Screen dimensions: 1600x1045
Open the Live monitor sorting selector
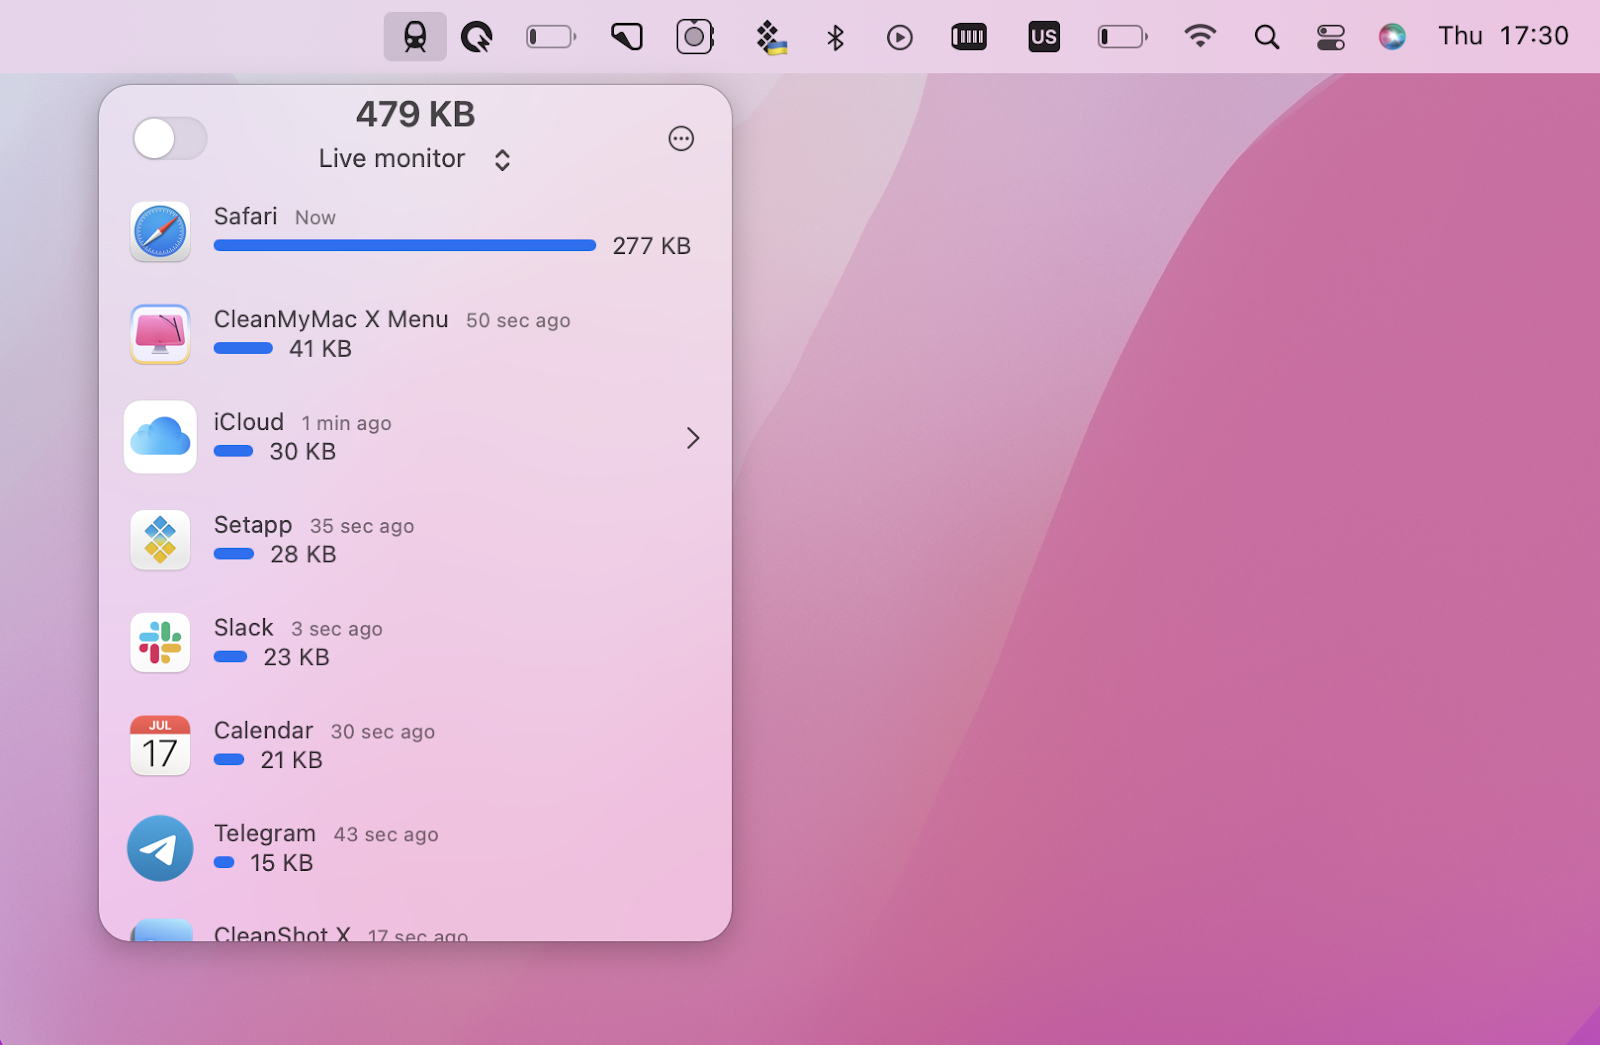[x=502, y=159]
